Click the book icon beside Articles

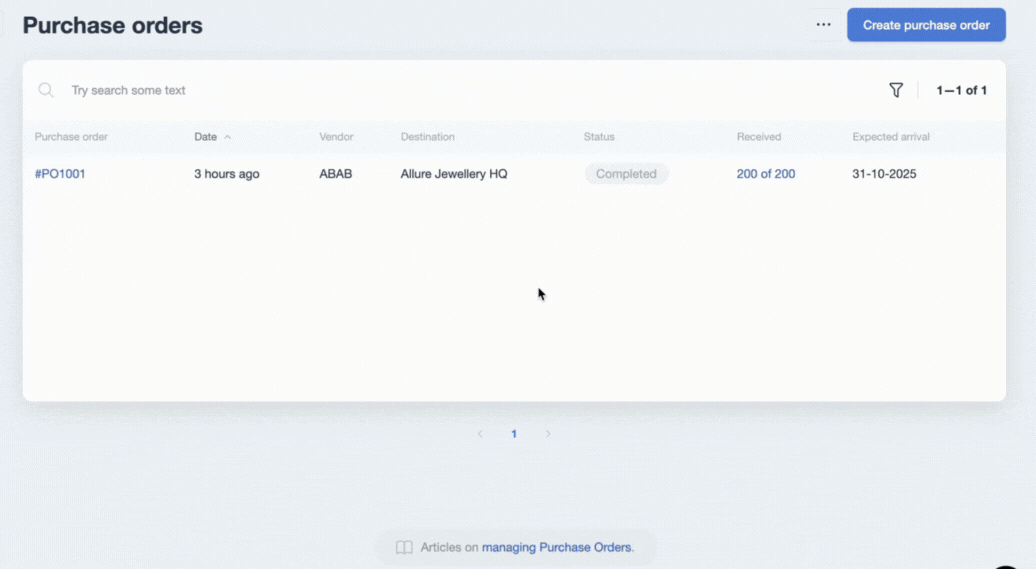404,547
